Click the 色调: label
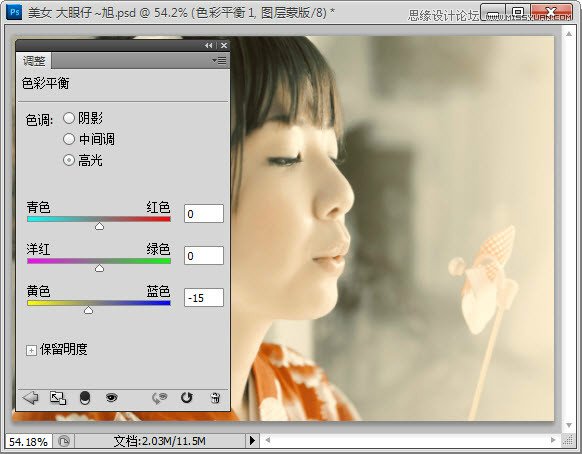Image resolution: width=582 pixels, height=454 pixels. (39, 120)
